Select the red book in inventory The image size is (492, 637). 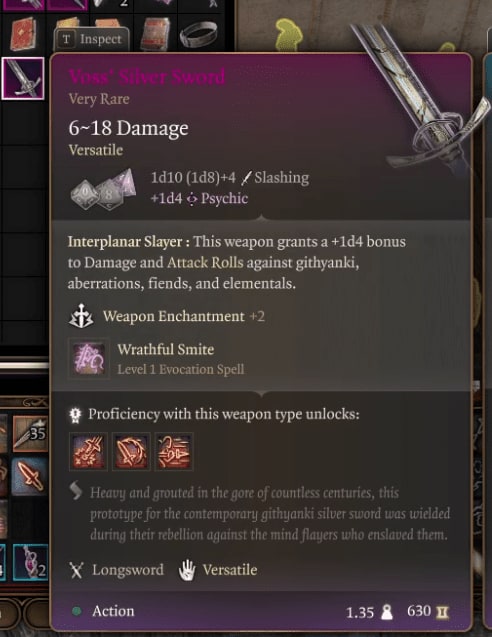(22, 33)
